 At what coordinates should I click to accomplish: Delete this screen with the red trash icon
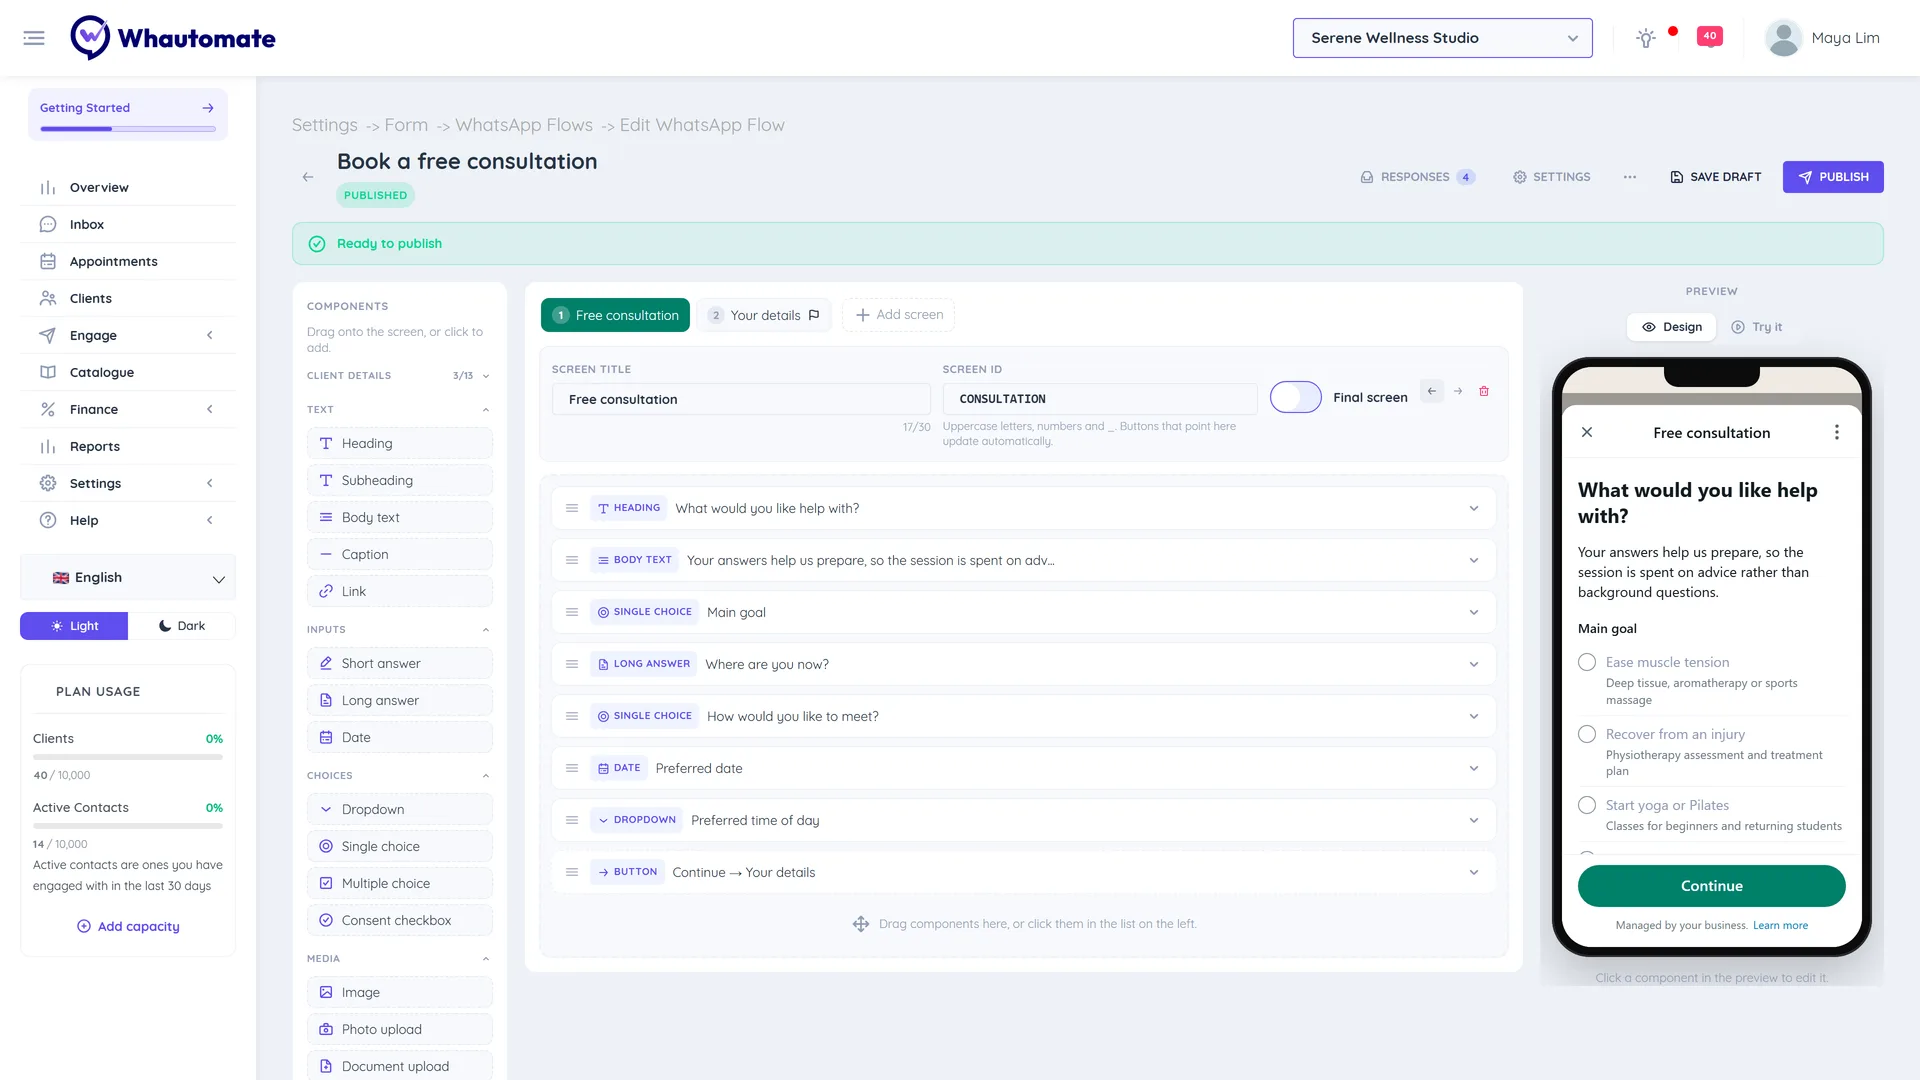(x=1484, y=391)
